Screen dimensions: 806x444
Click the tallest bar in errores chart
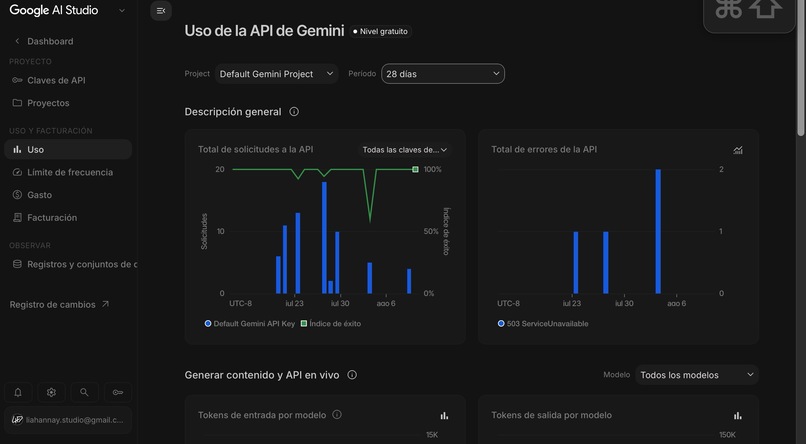click(x=658, y=231)
